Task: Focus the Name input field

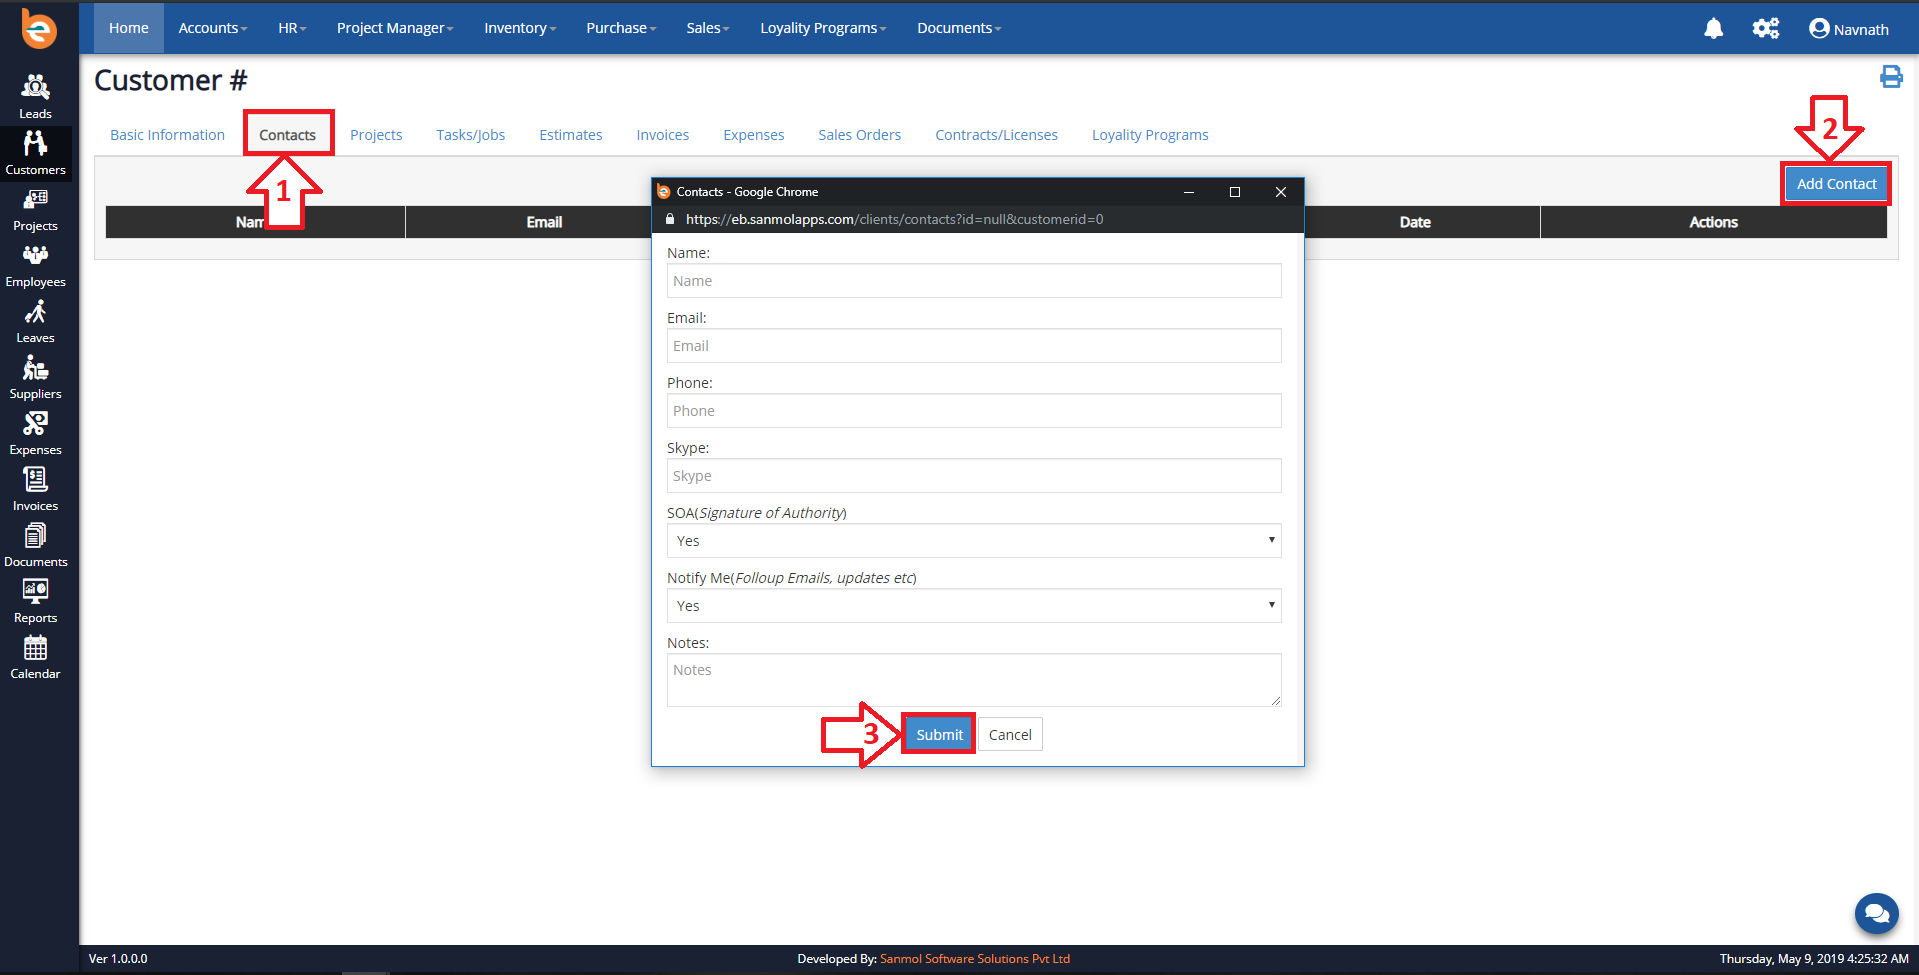Action: click(x=974, y=281)
